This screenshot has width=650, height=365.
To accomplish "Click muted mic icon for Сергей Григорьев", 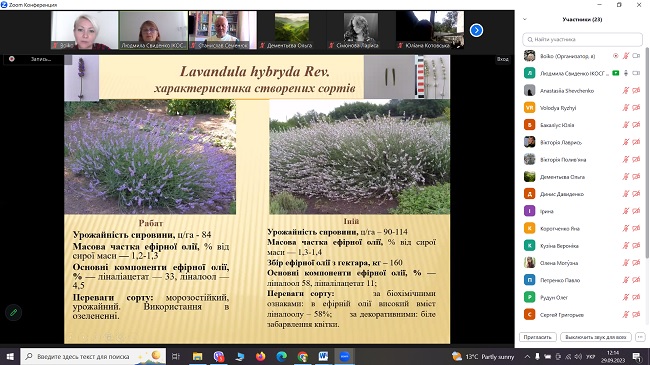I will click(x=626, y=314).
